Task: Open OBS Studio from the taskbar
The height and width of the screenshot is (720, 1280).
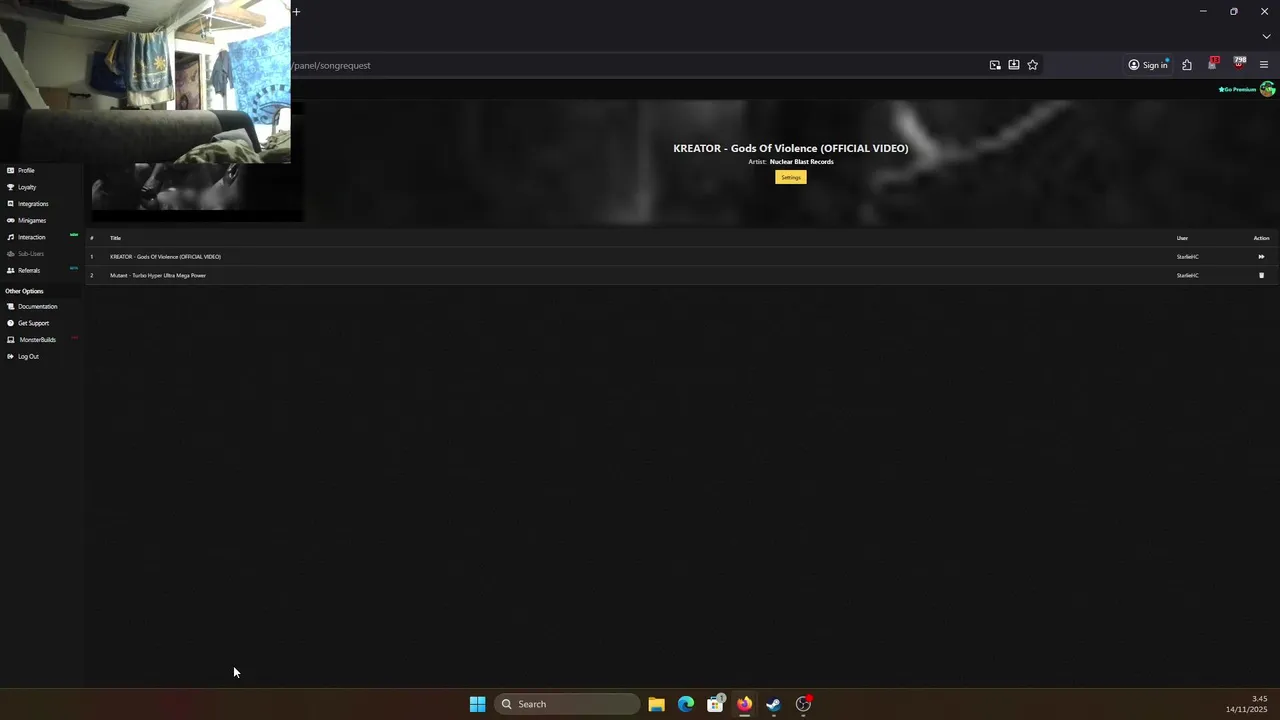Action: pos(803,704)
